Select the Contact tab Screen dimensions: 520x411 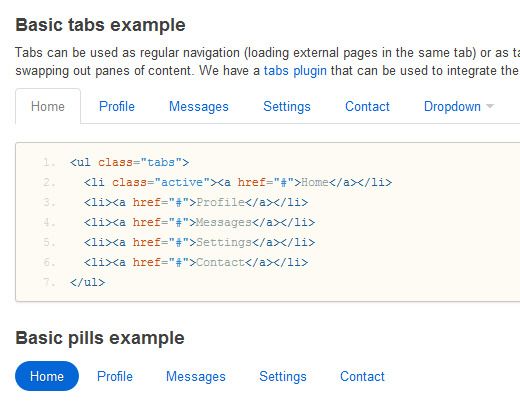pos(367,107)
